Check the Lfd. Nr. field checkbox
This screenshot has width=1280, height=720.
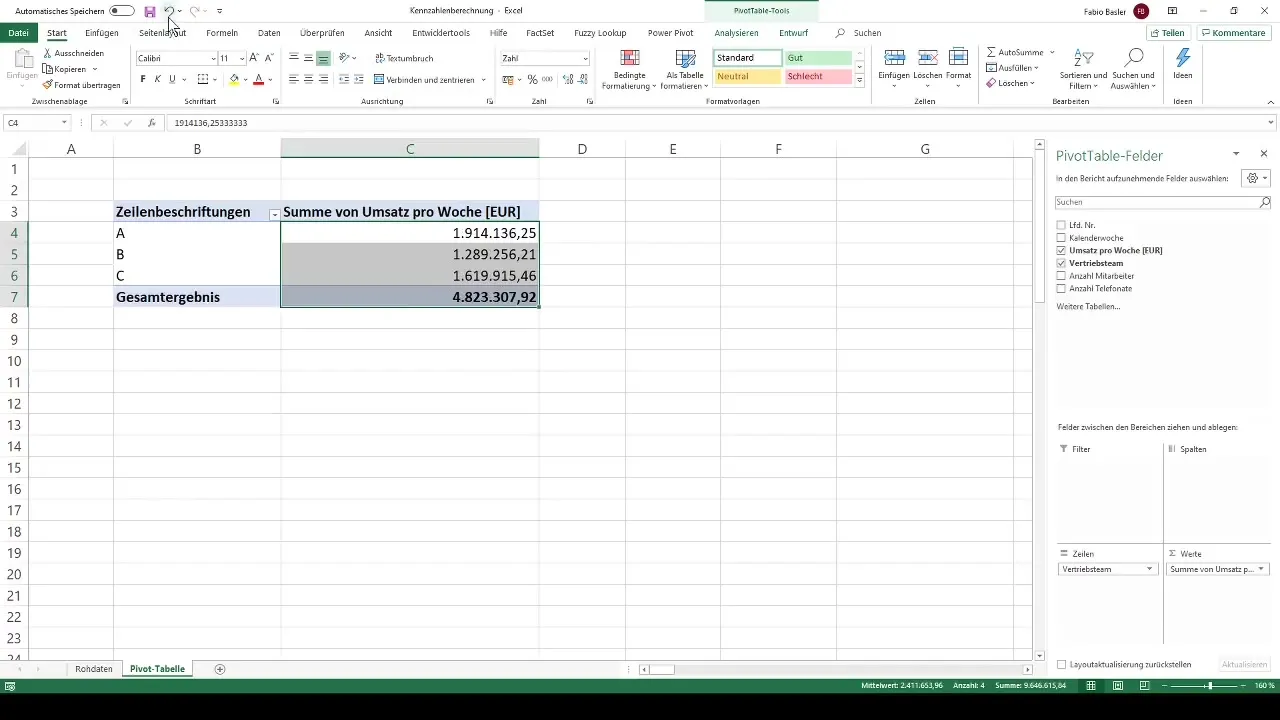(x=1061, y=225)
